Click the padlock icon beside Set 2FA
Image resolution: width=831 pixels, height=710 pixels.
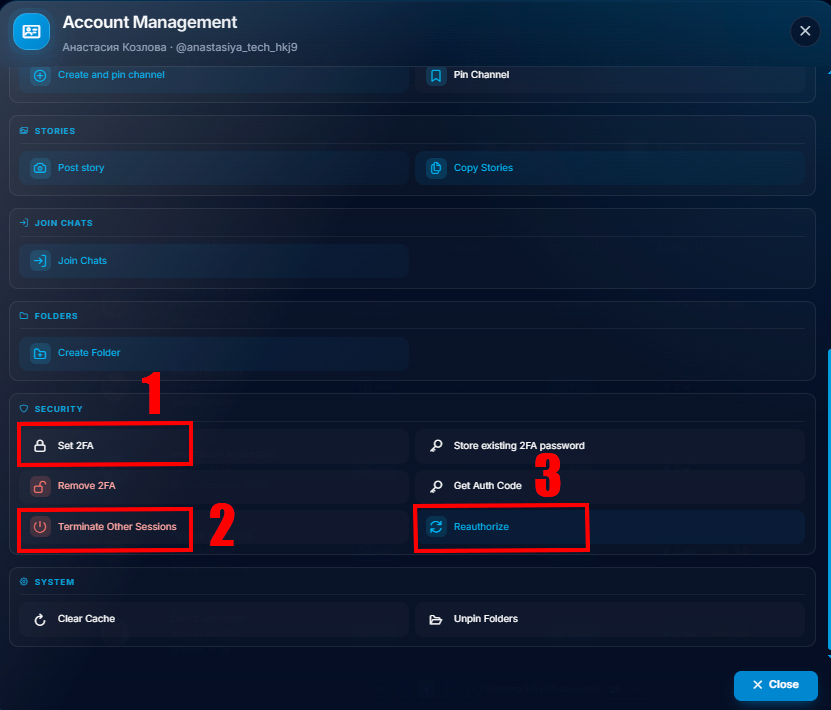40,446
